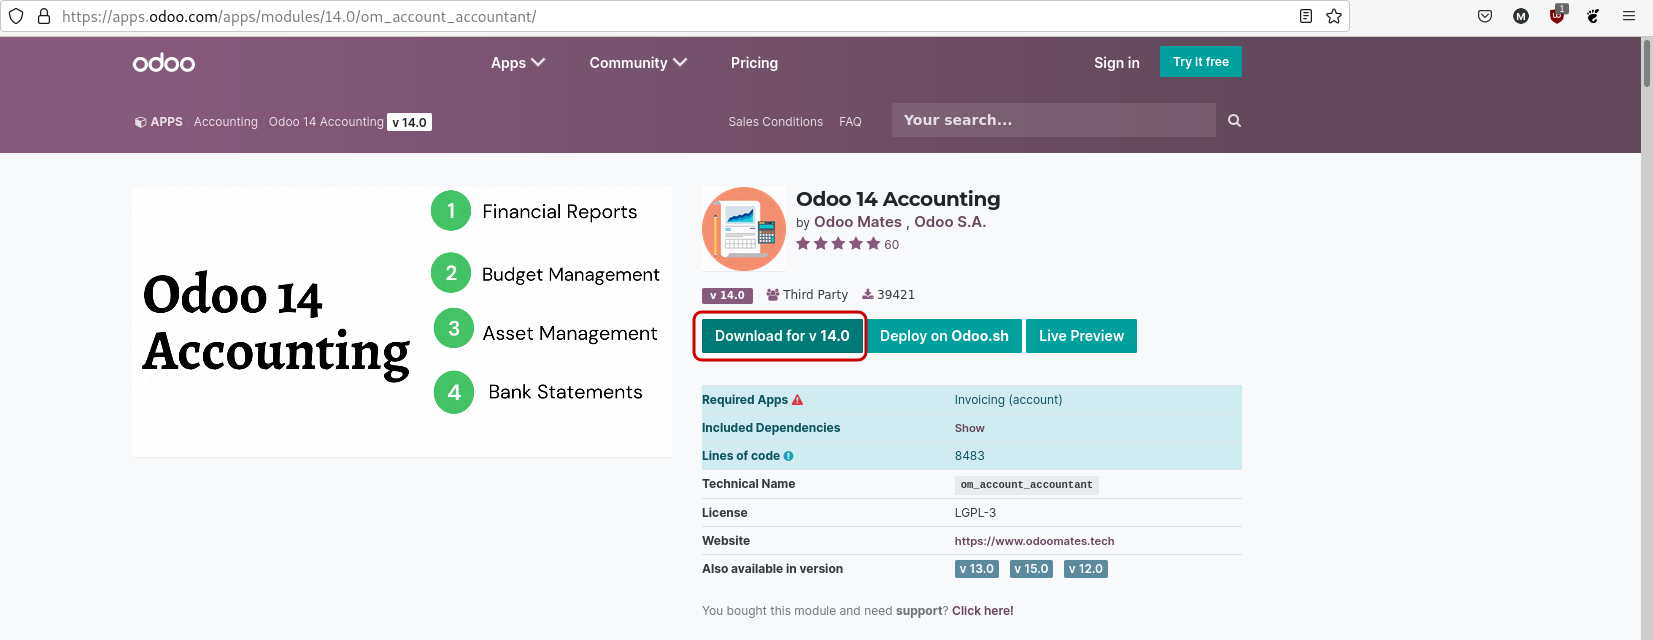Click the Try it free button
This screenshot has height=640, width=1653.
tap(1201, 62)
